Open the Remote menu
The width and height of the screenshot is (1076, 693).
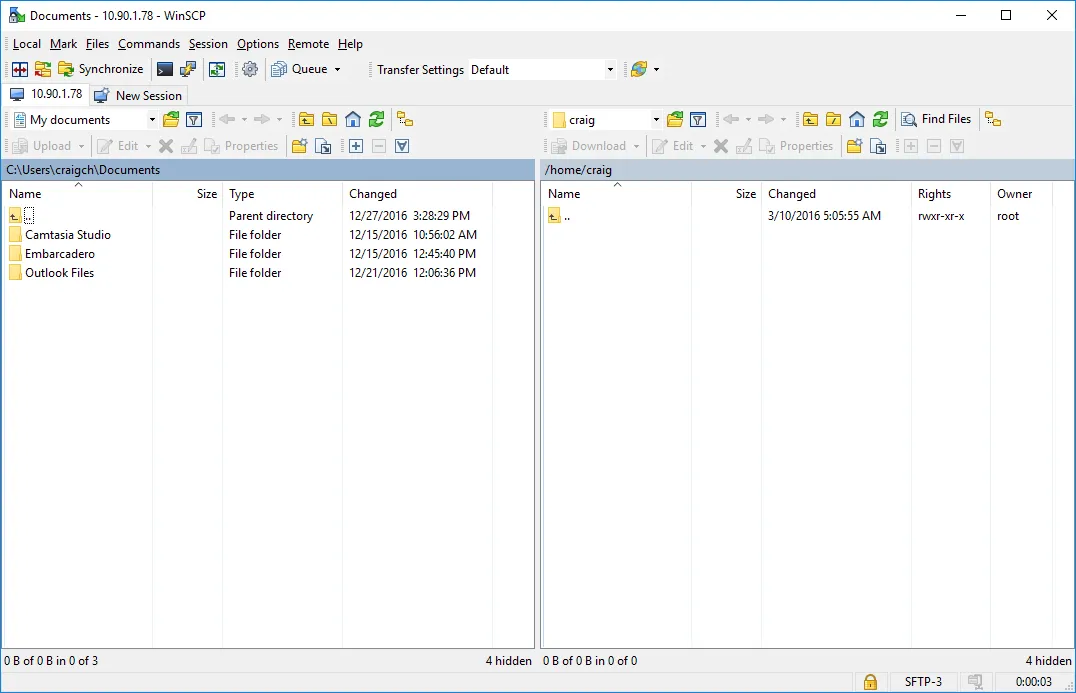point(308,44)
